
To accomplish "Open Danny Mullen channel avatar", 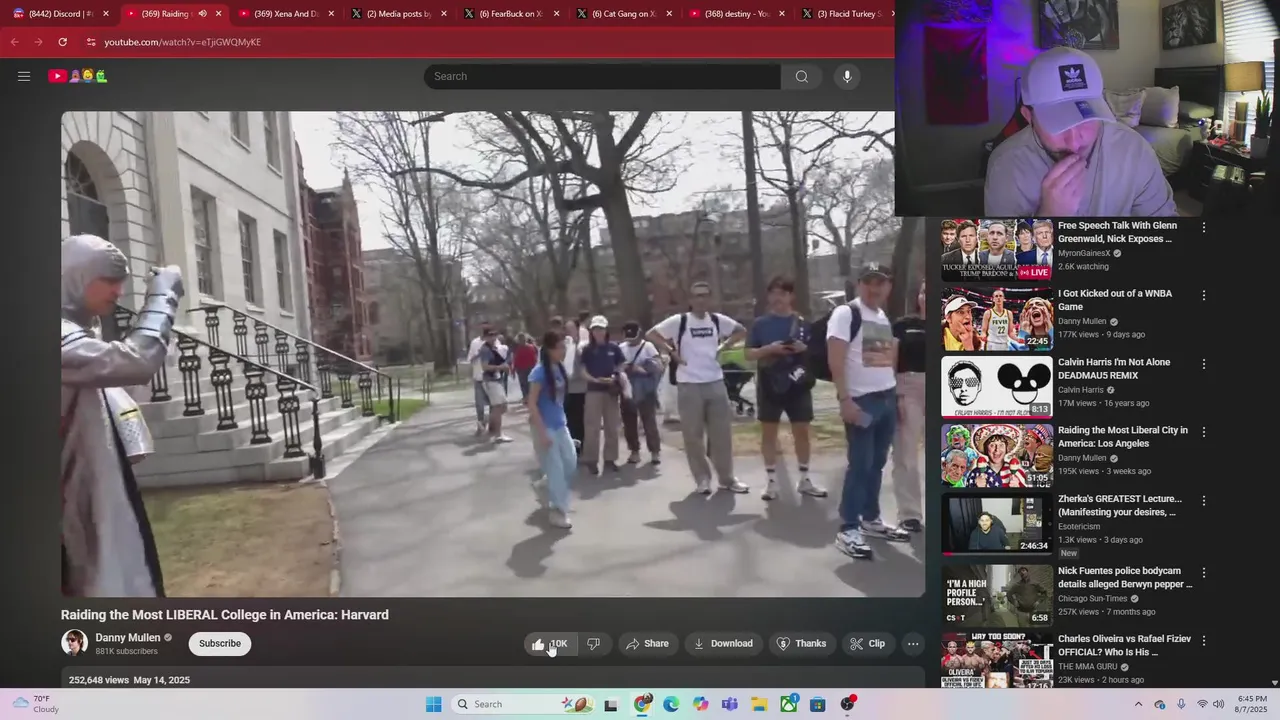I will (74, 643).
